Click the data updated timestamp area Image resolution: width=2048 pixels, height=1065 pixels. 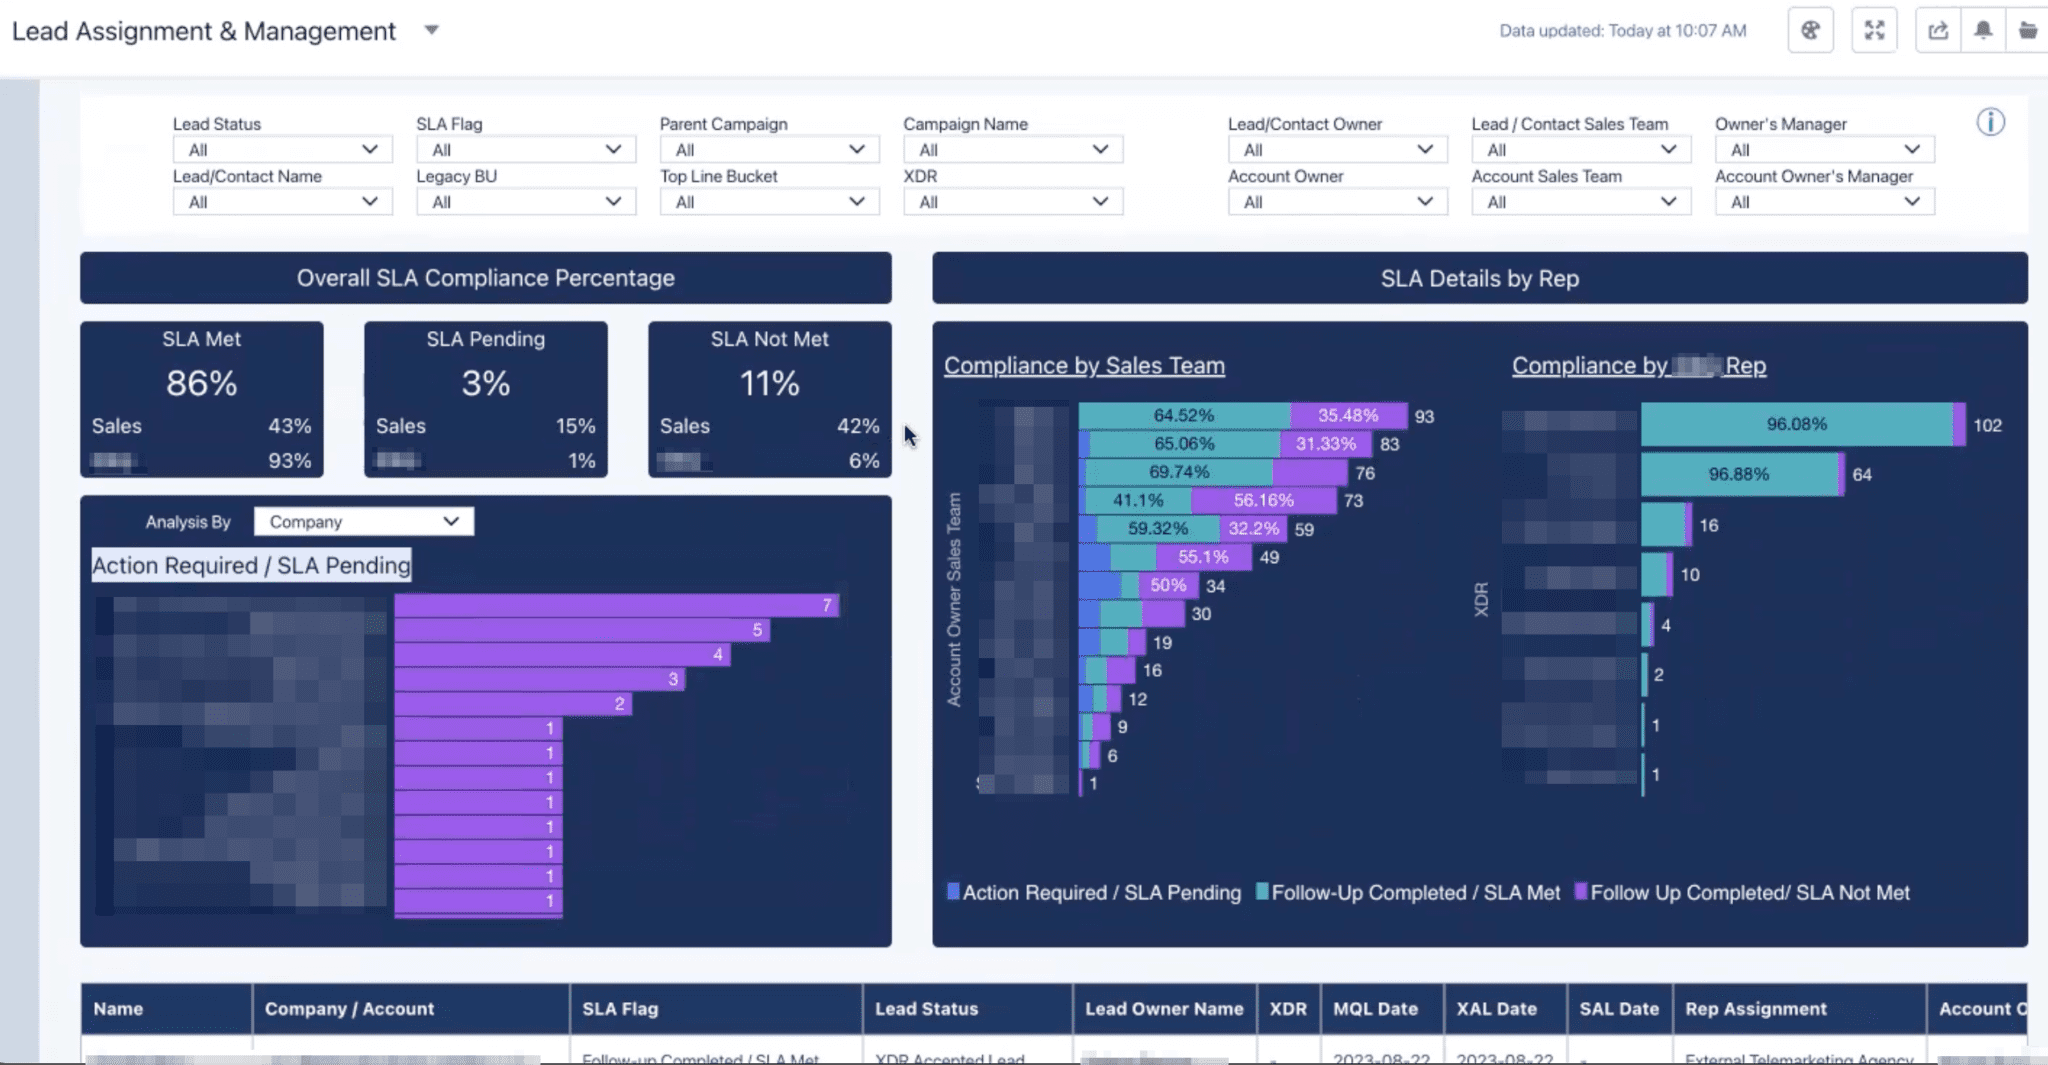tap(1622, 31)
